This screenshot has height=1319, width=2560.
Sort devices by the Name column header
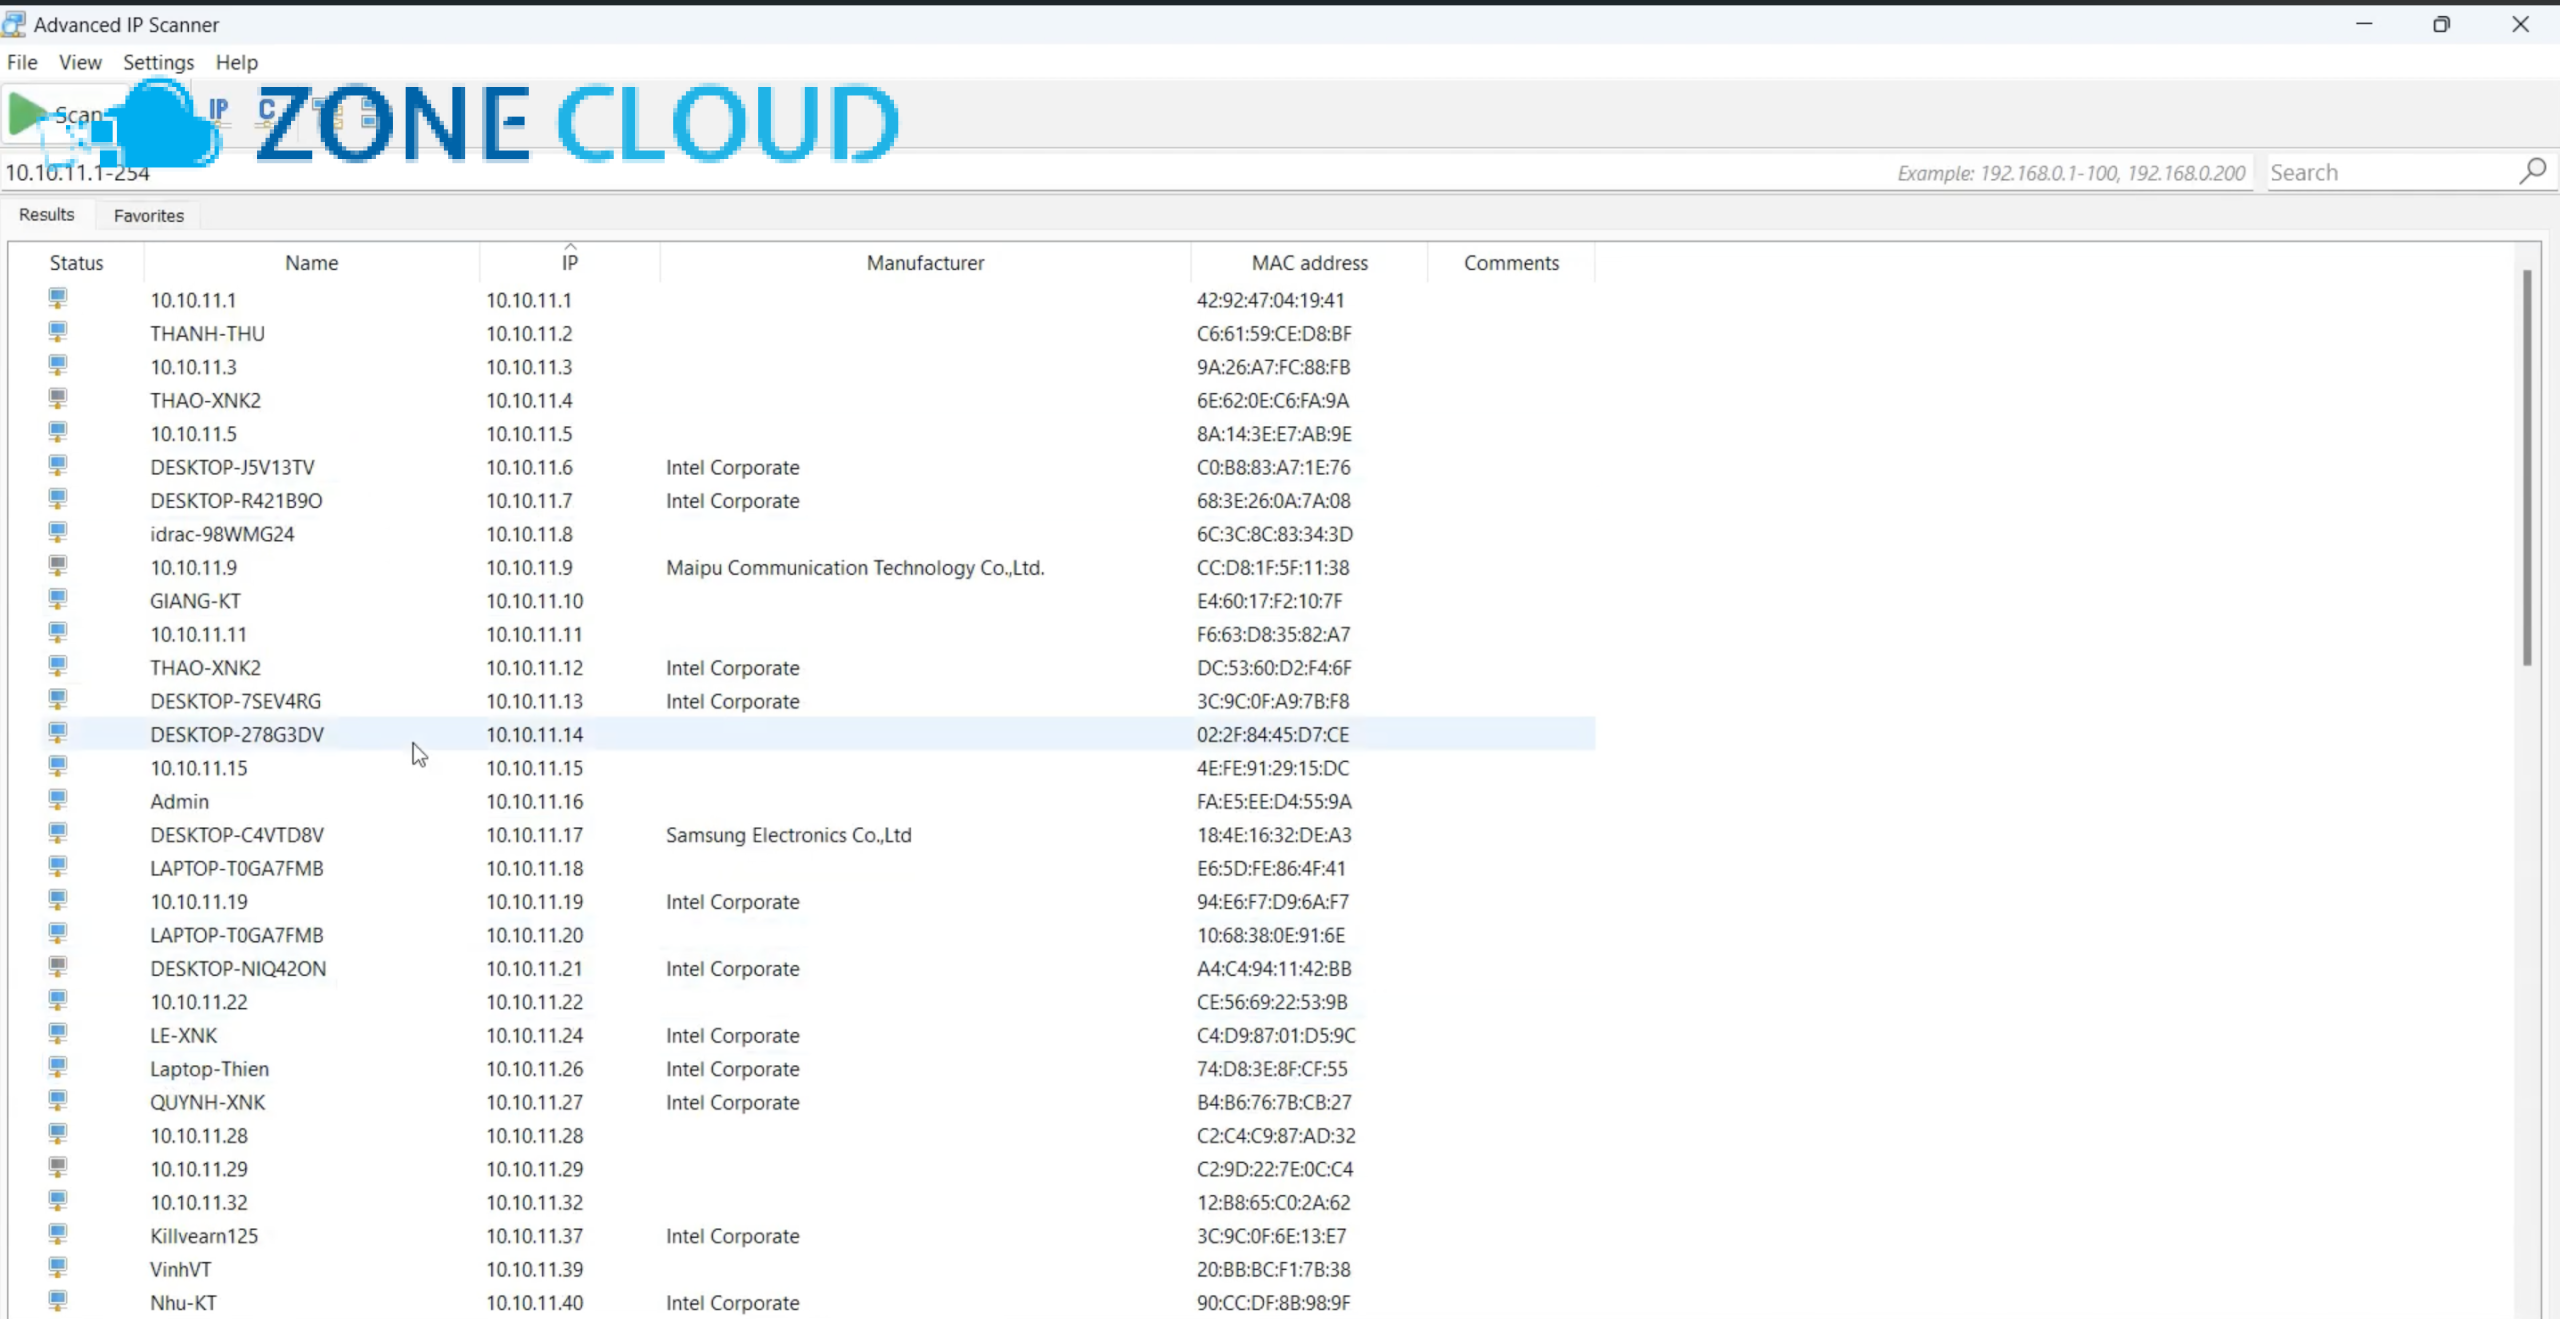[x=311, y=263]
